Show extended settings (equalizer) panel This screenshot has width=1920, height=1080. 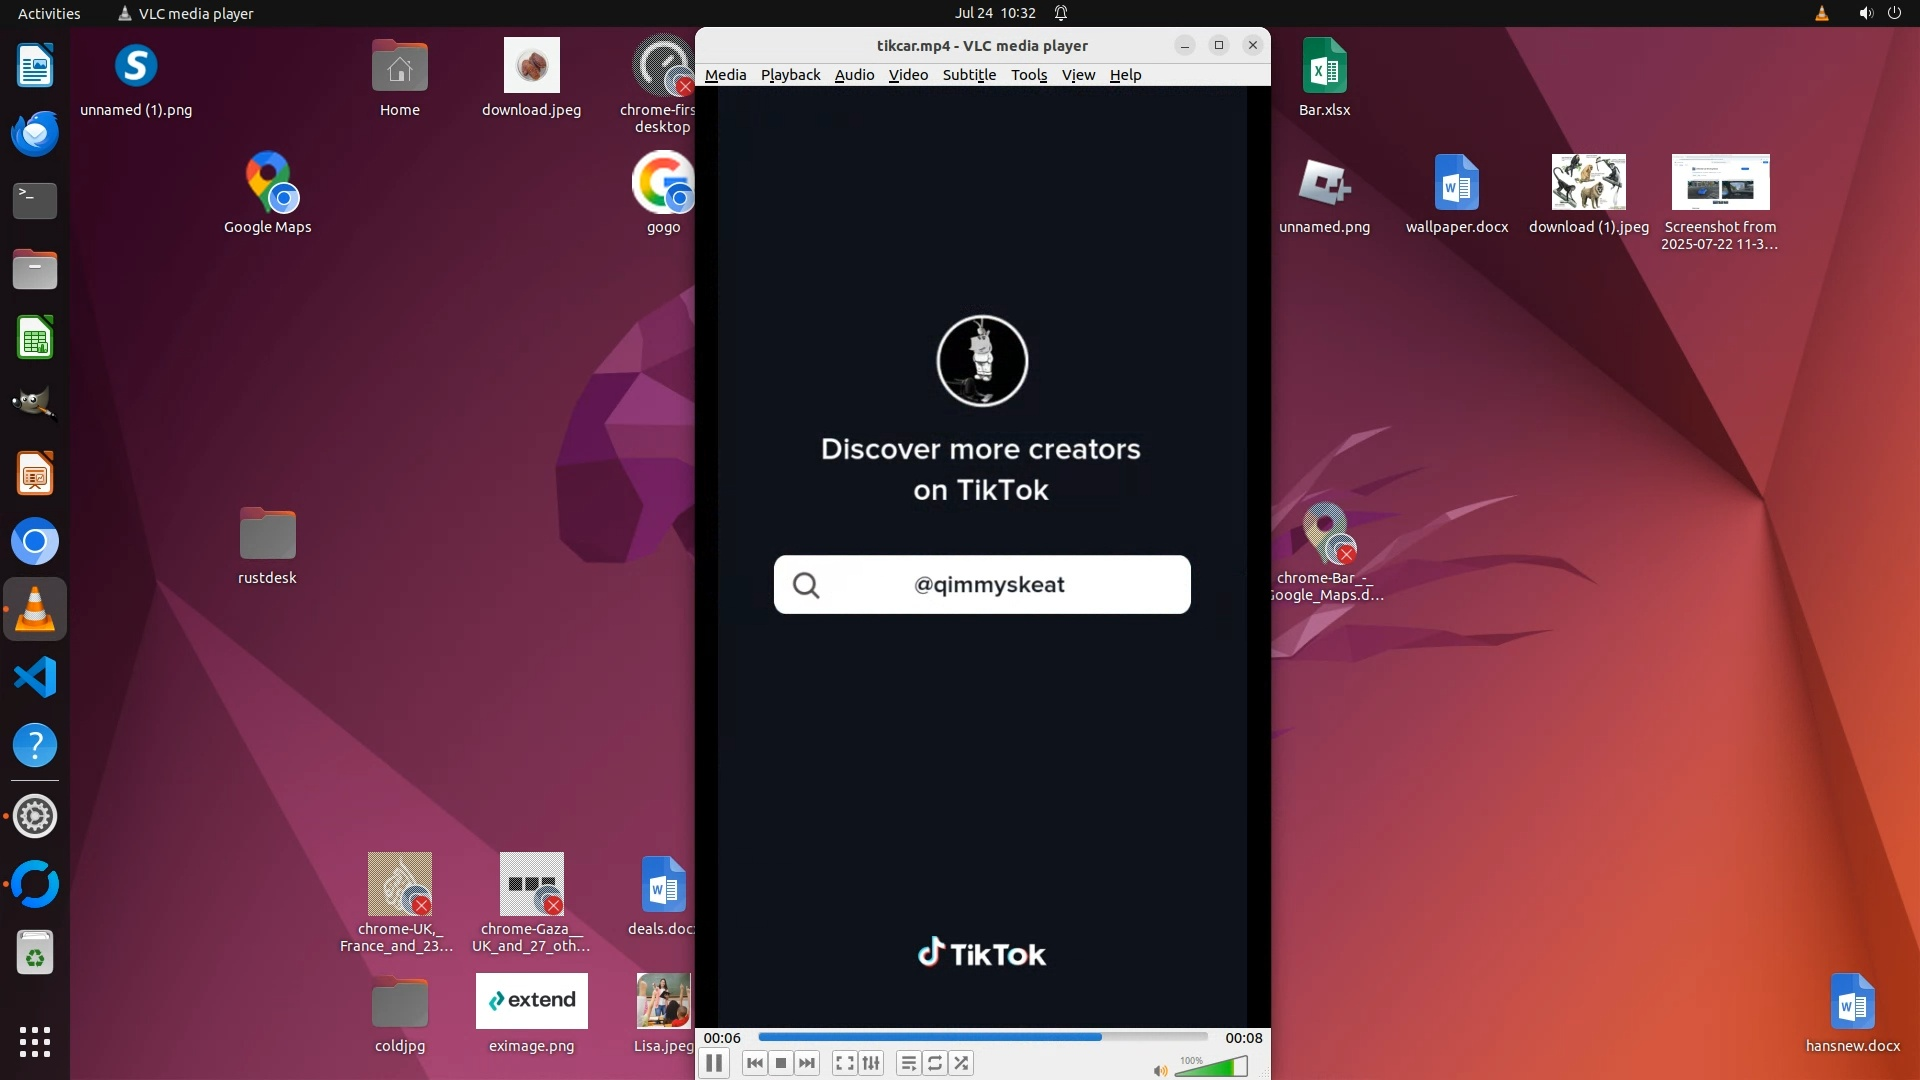pyautogui.click(x=871, y=1063)
